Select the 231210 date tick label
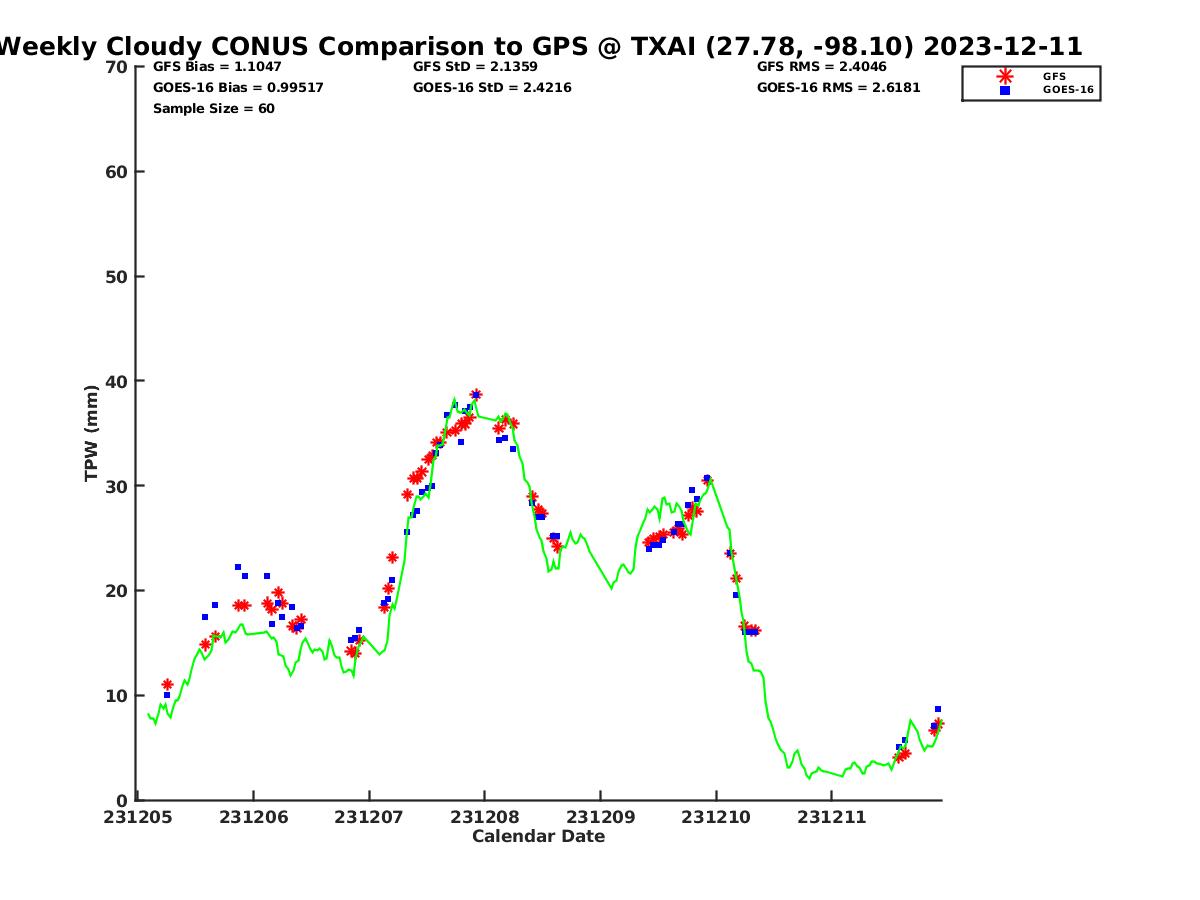 pyautogui.click(x=716, y=817)
